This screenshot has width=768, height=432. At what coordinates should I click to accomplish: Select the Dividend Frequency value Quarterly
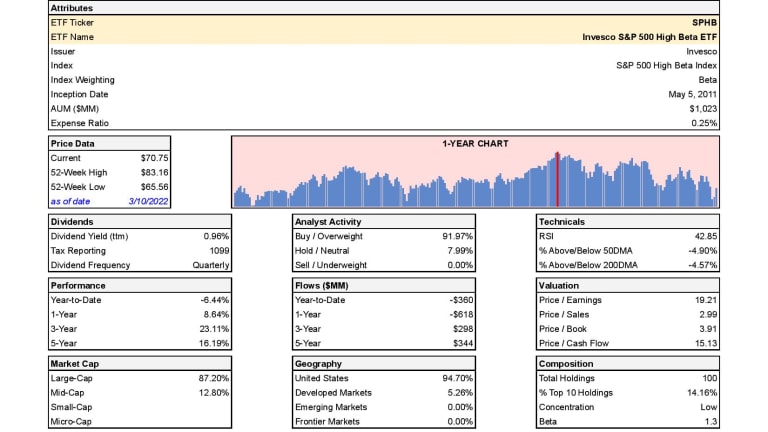coord(211,265)
